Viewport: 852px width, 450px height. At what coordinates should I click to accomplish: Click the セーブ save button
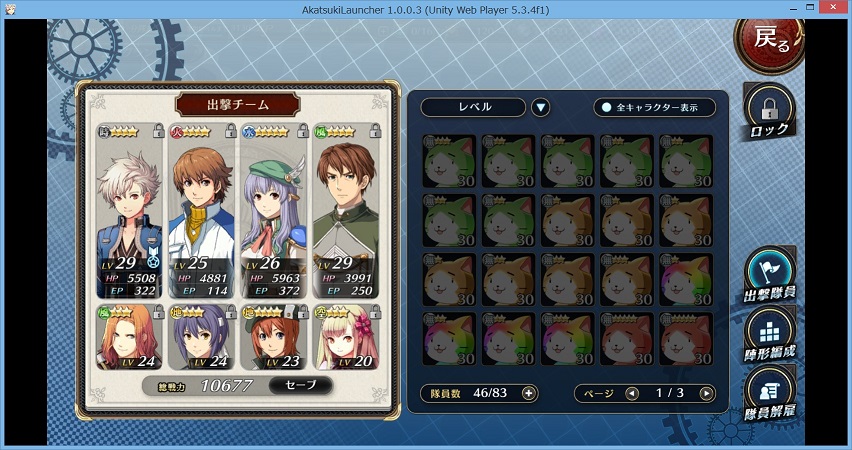click(300, 385)
